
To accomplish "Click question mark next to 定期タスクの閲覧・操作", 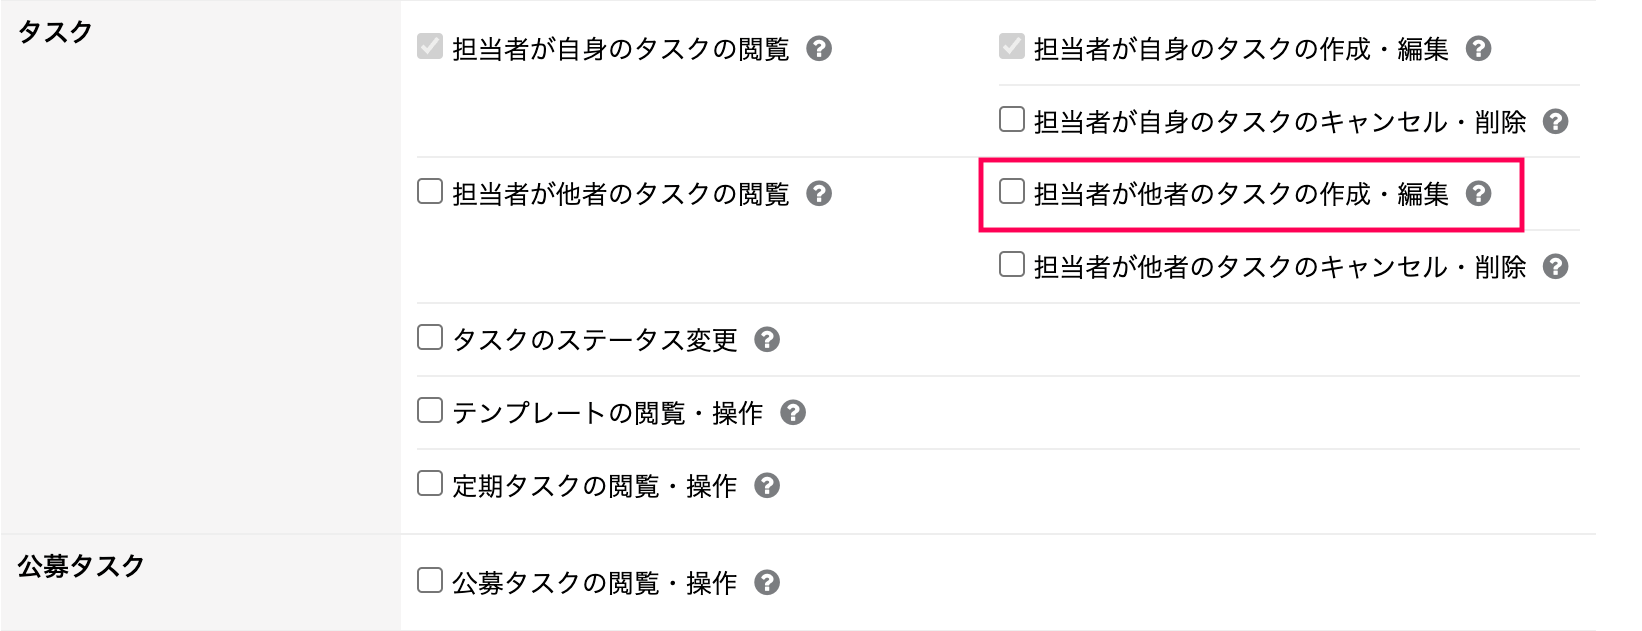I will [767, 485].
